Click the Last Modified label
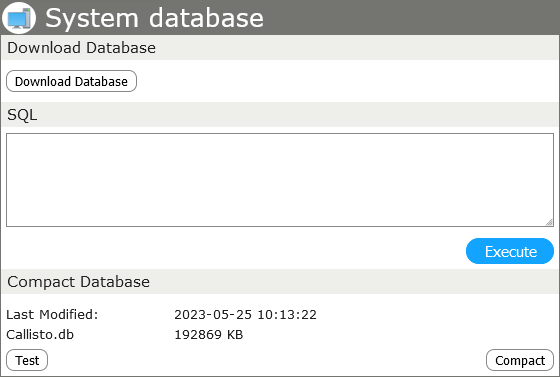The width and height of the screenshot is (560, 377). click(52, 315)
